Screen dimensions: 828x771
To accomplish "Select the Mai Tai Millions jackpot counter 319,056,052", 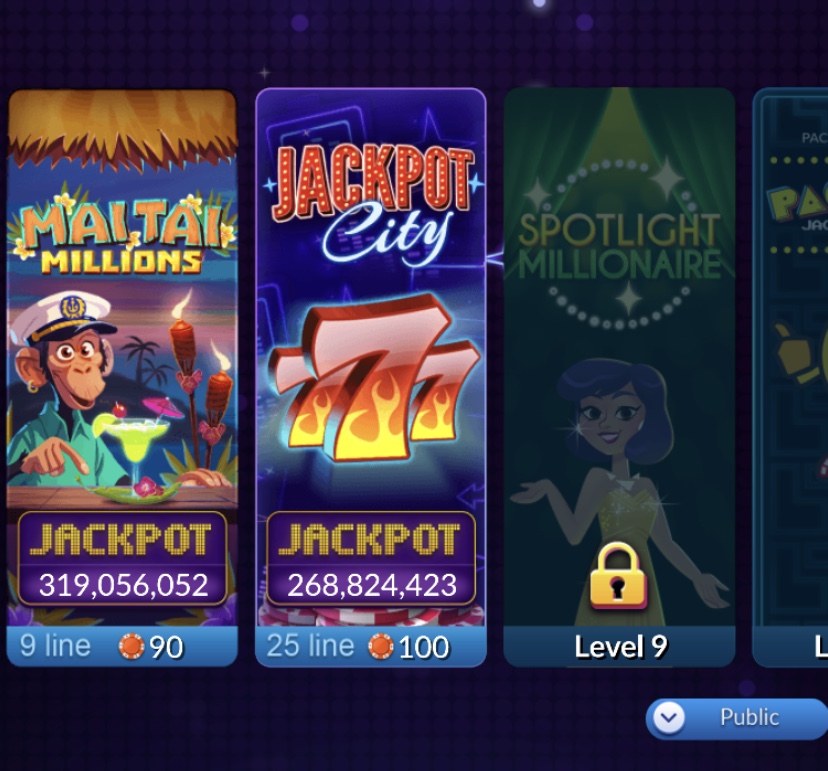I will point(123,585).
